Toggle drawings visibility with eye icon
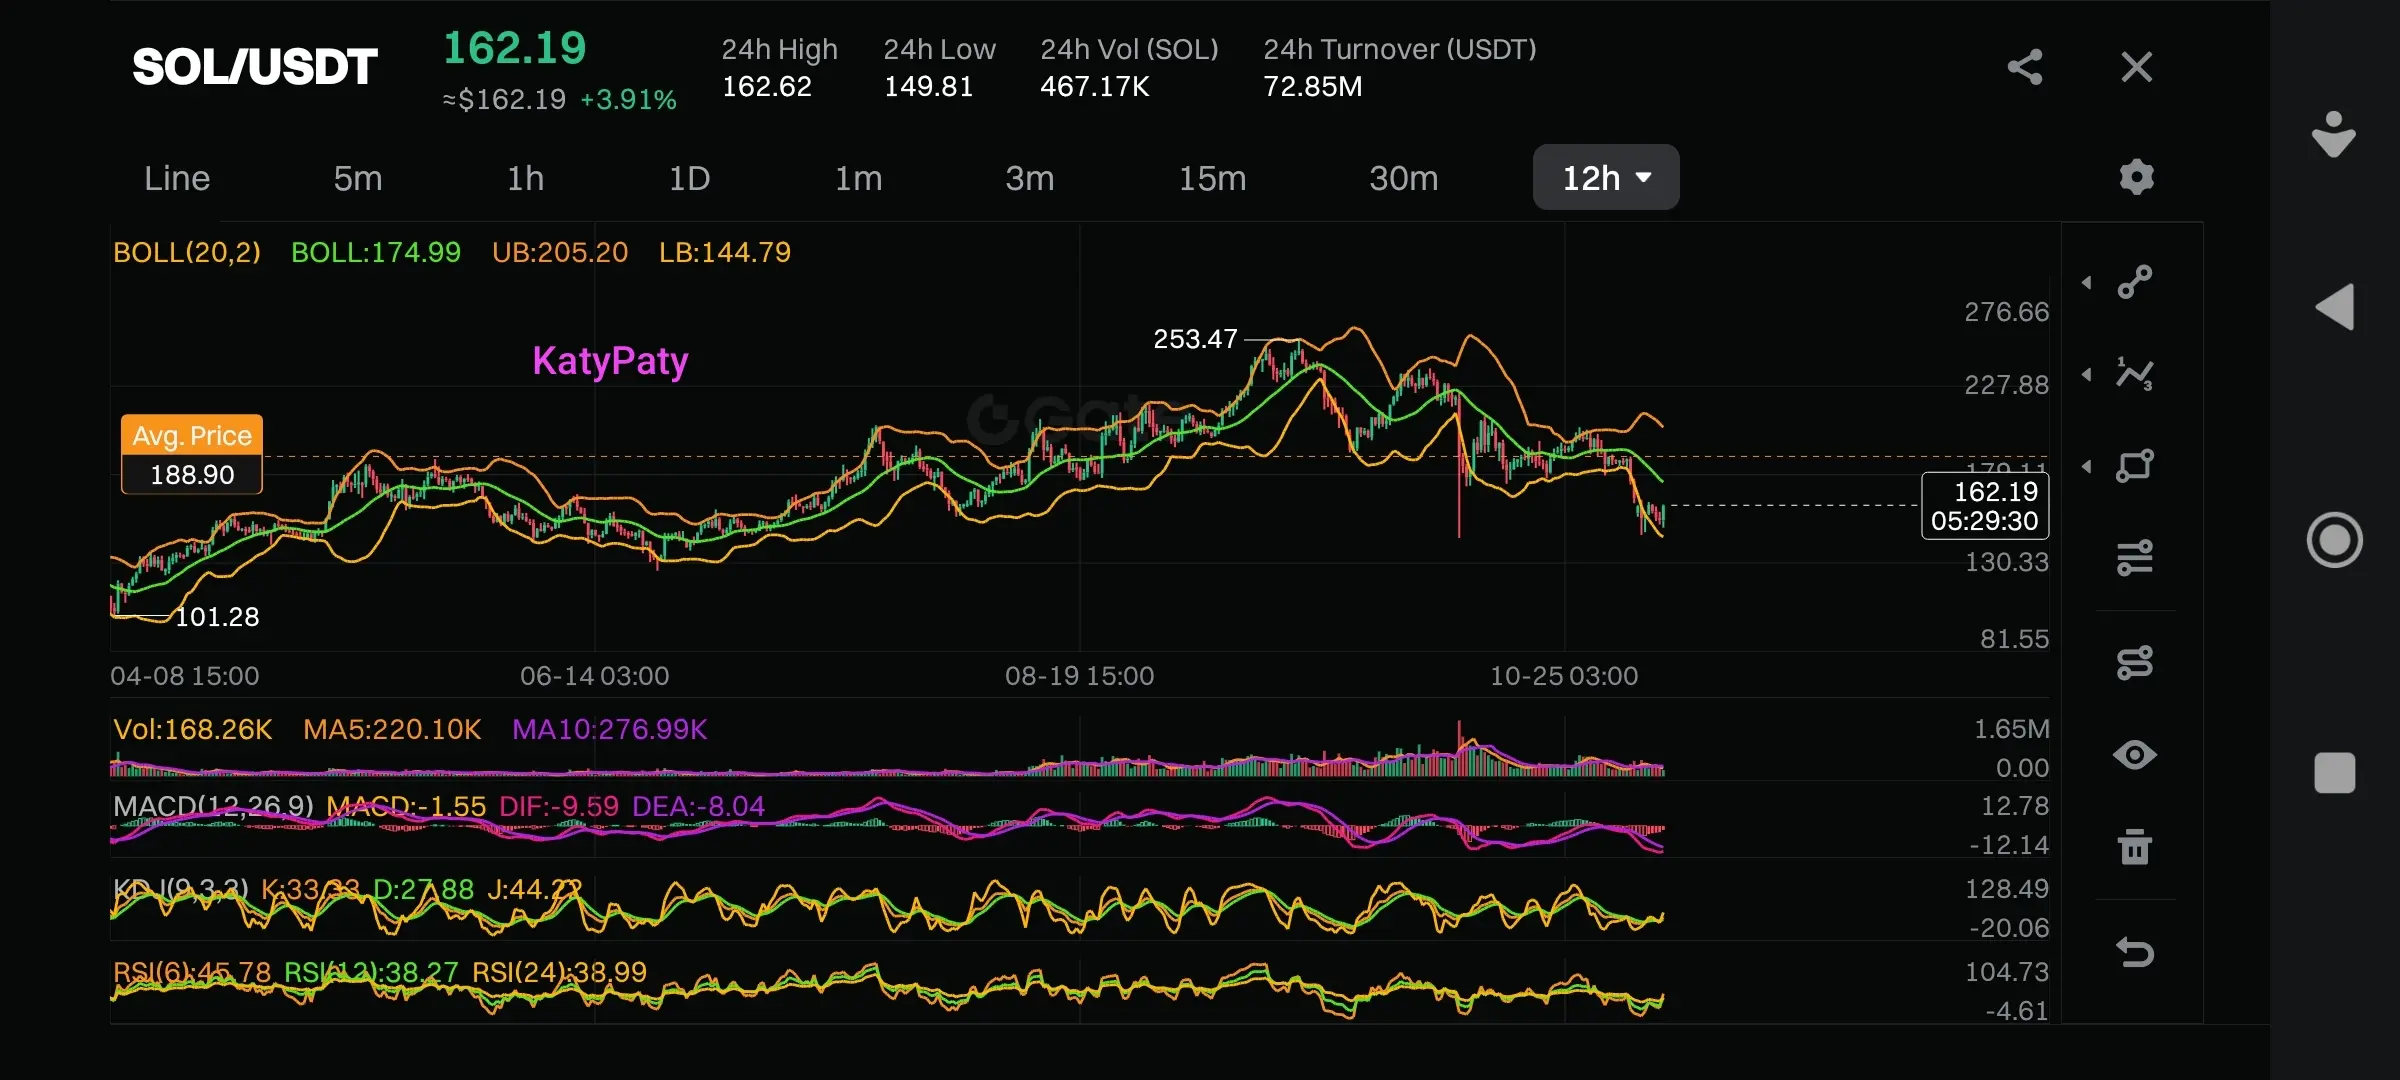2400x1080 pixels. 2135,755
